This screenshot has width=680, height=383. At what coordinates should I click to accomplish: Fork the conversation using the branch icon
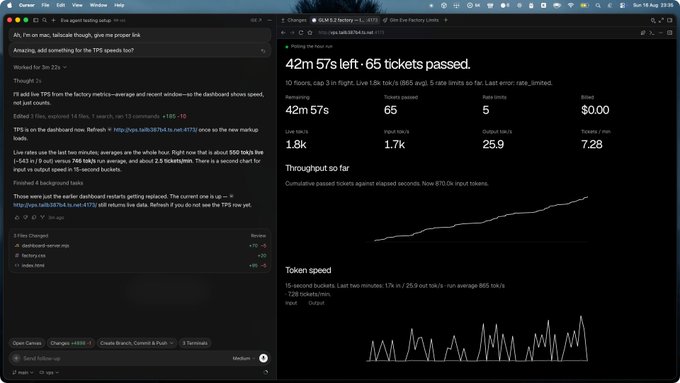(x=42, y=217)
